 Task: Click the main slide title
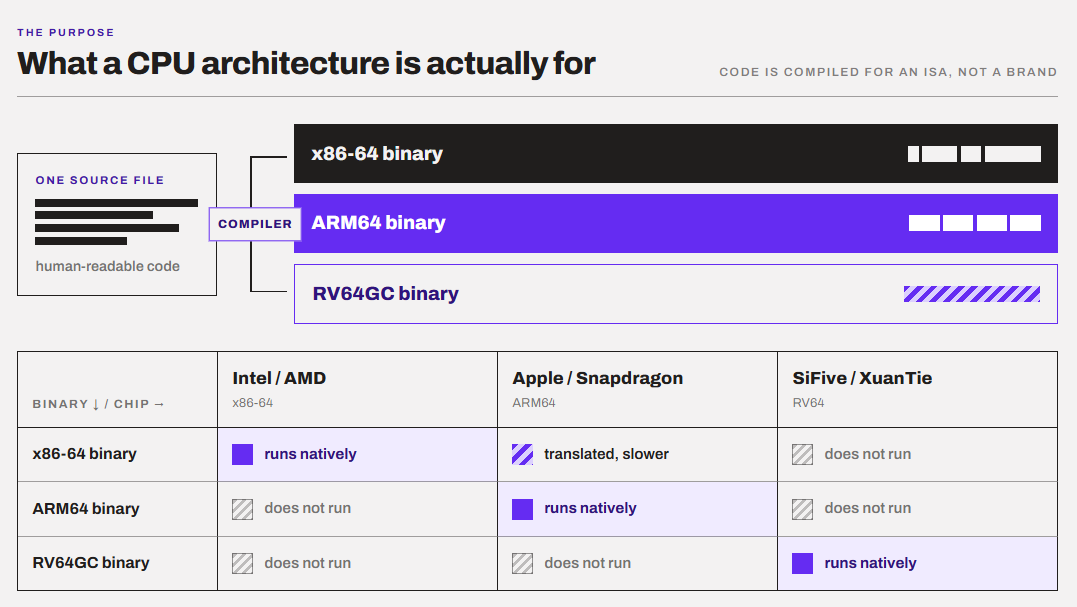[306, 63]
